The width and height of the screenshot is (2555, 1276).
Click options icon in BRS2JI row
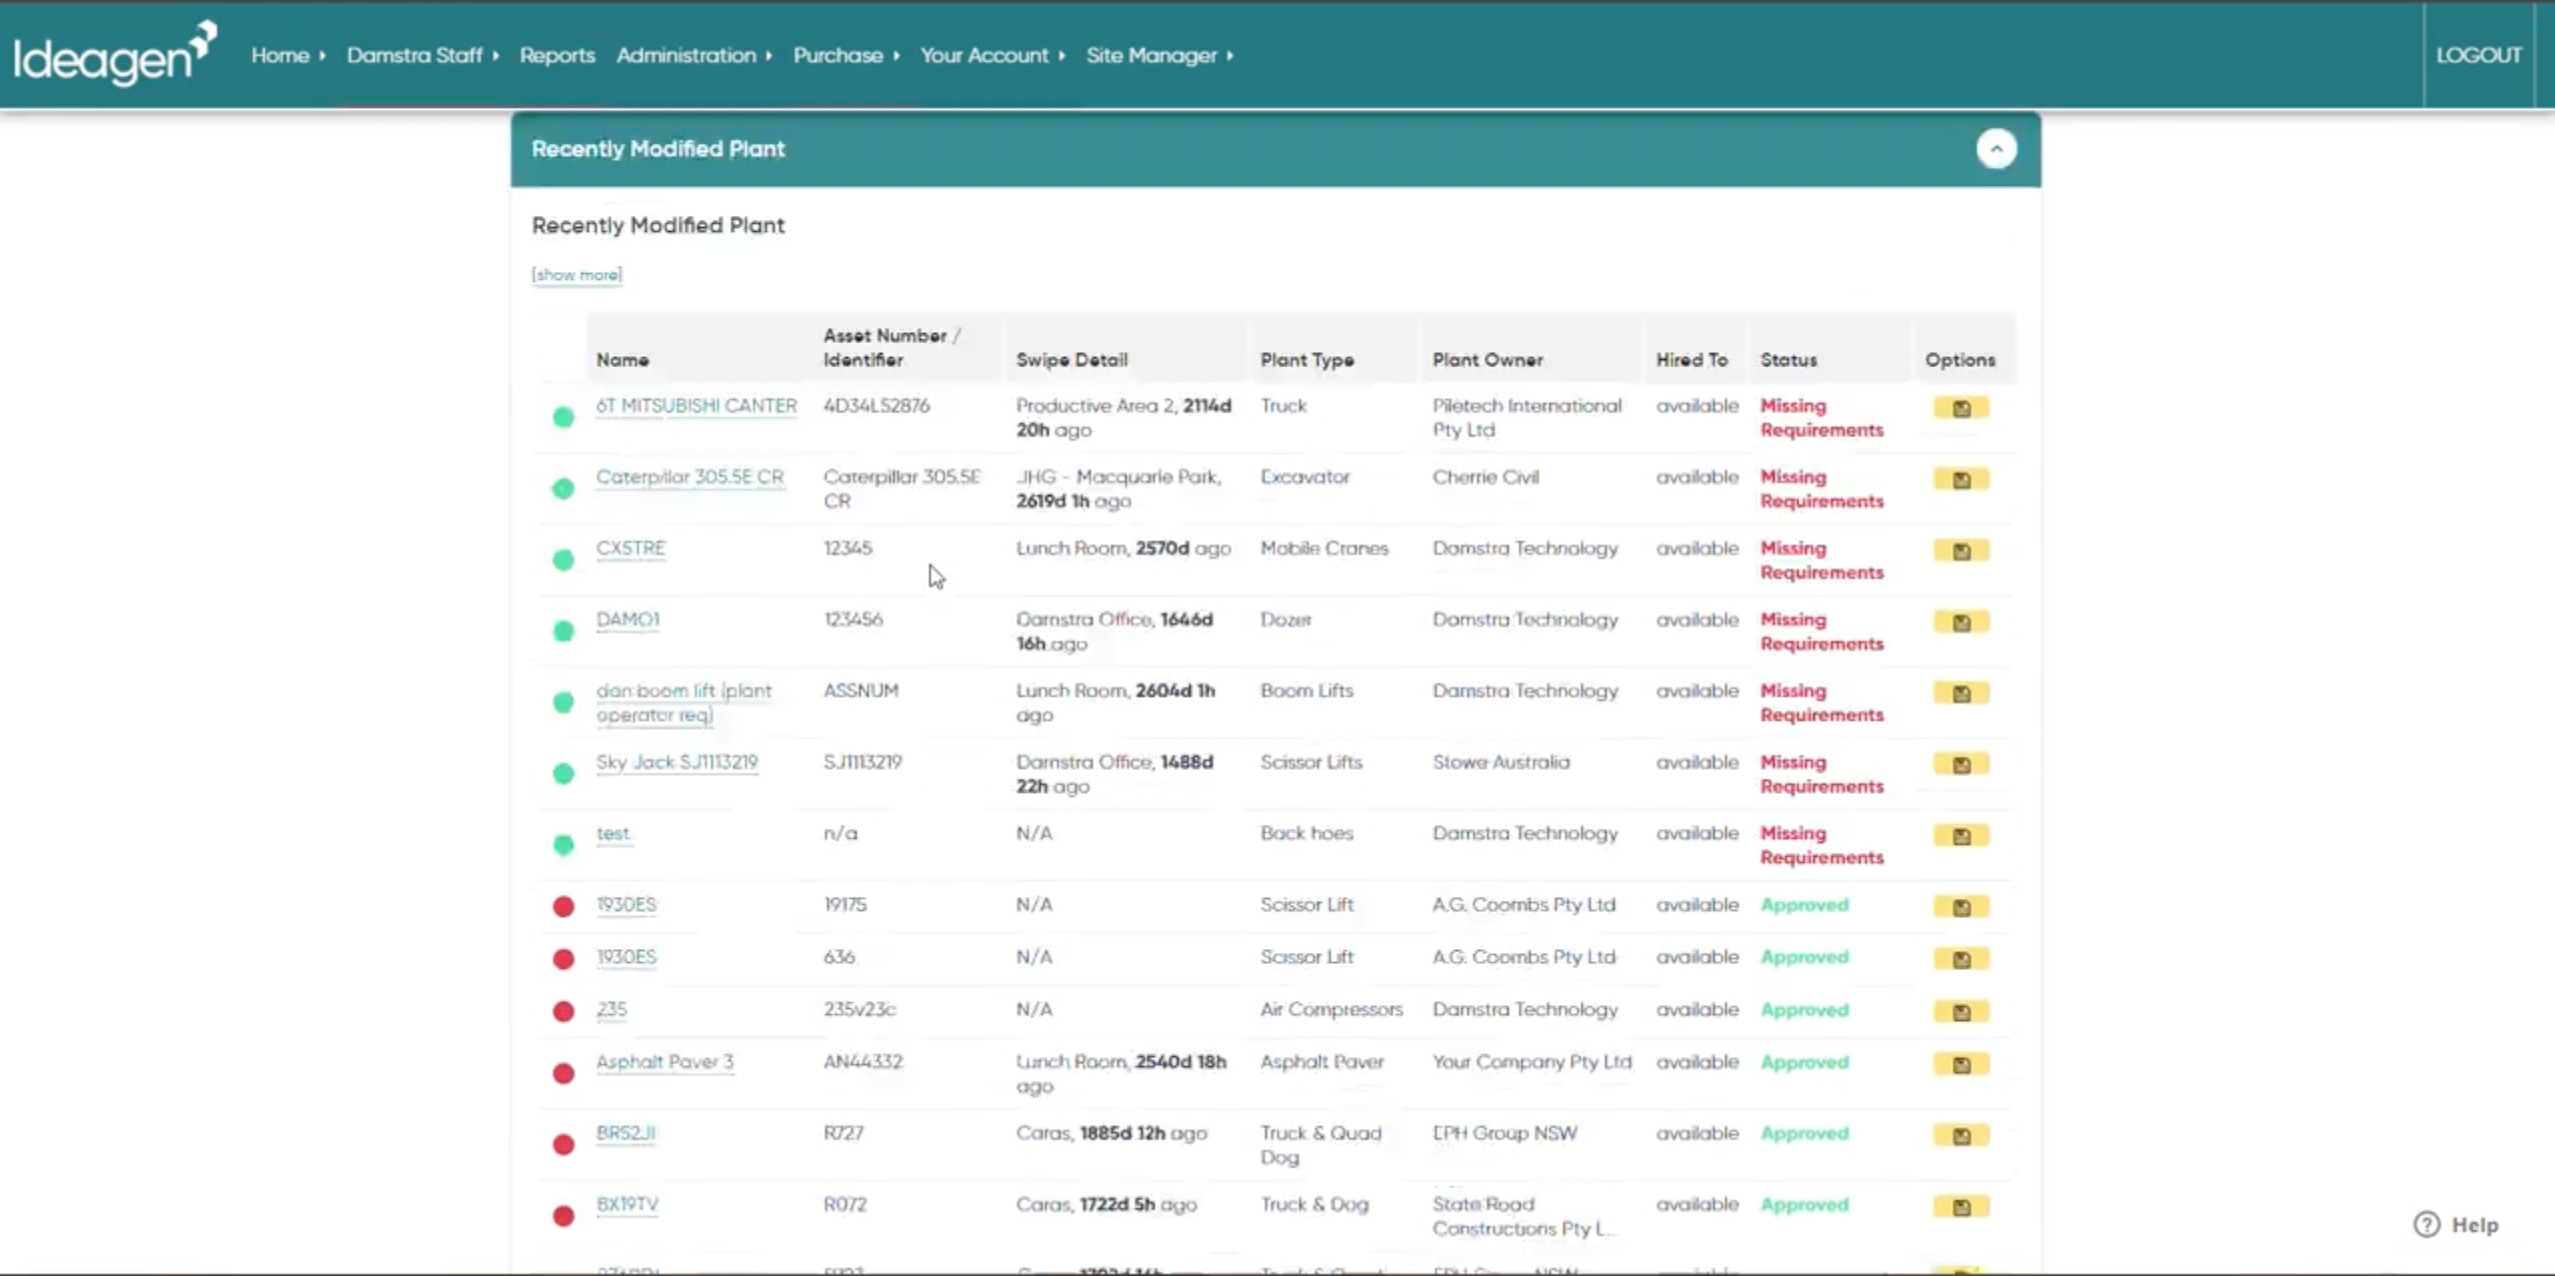pyautogui.click(x=1960, y=1136)
